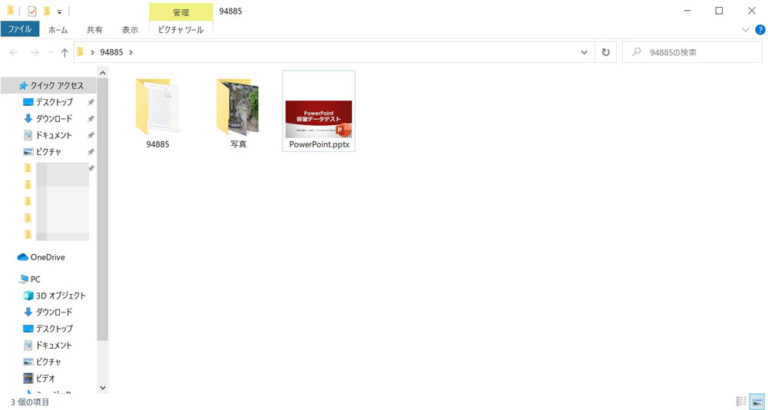The height and width of the screenshot is (410, 768).
Task: Open the 写真 folder
Action: (238, 106)
